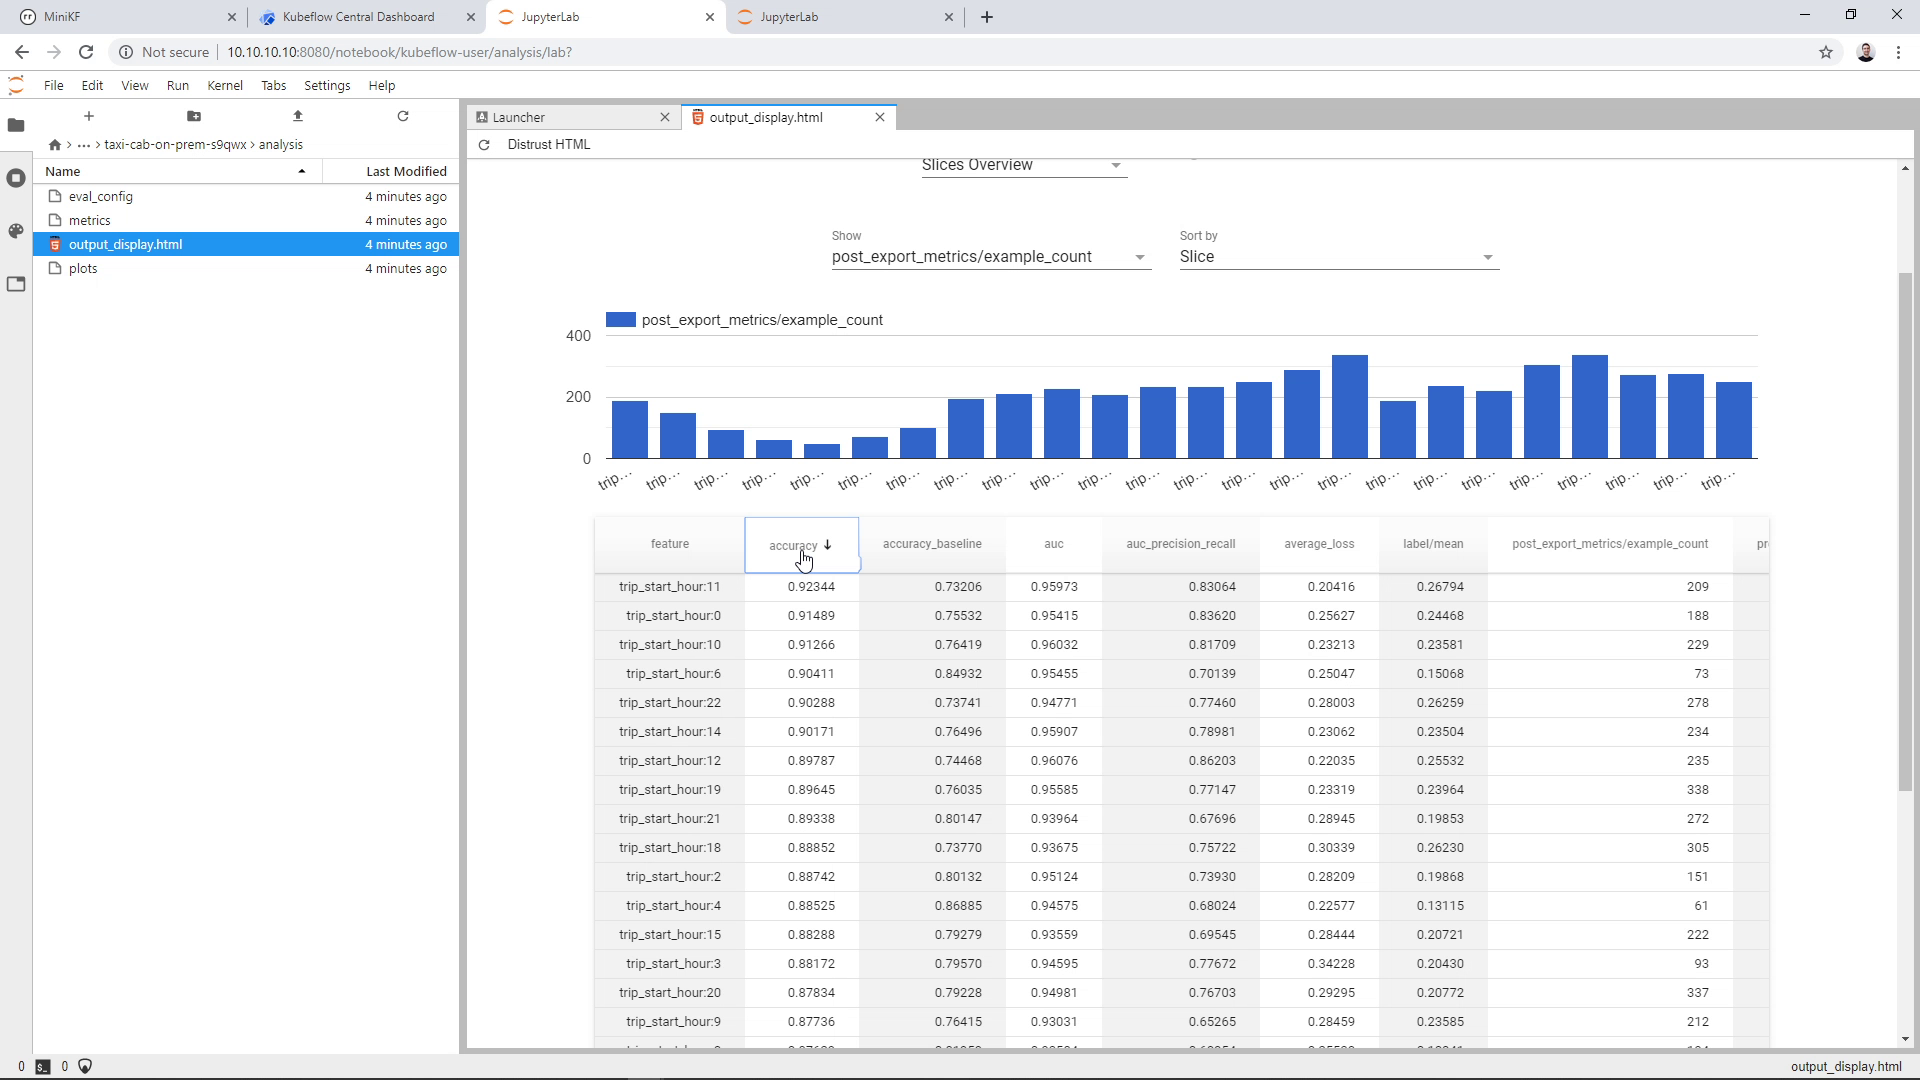Click the analysis breadcrumb link
1920x1080 pixels.
point(281,145)
